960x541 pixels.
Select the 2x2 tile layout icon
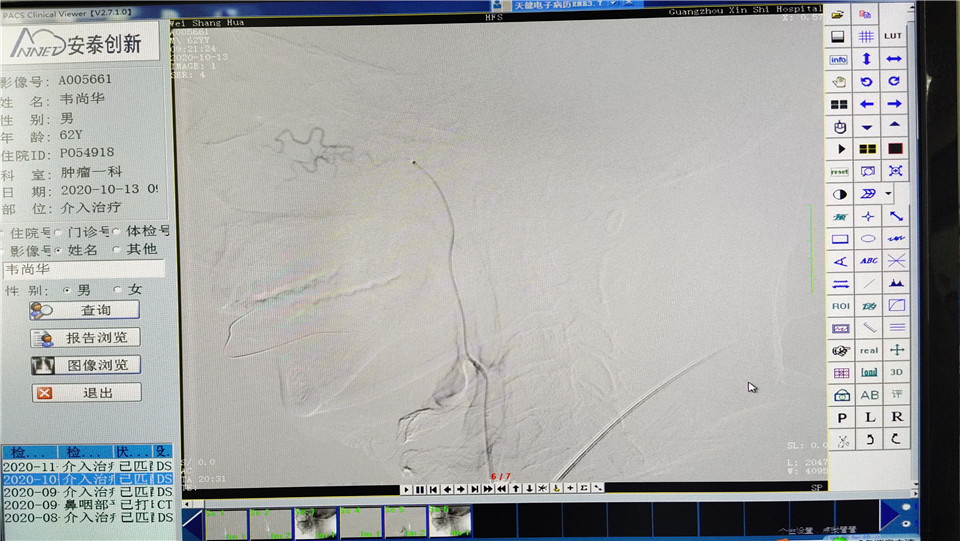pos(839,104)
